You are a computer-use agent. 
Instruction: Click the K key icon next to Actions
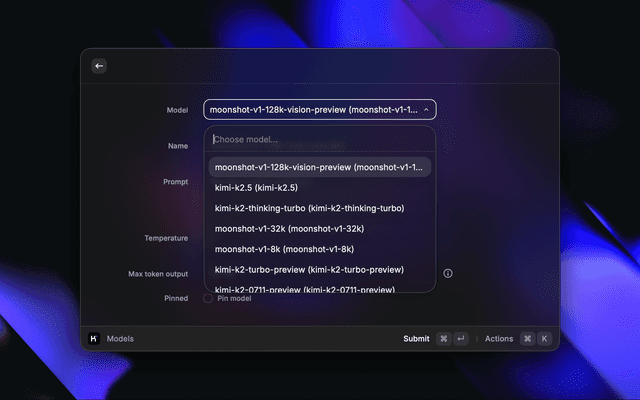pyautogui.click(x=544, y=339)
